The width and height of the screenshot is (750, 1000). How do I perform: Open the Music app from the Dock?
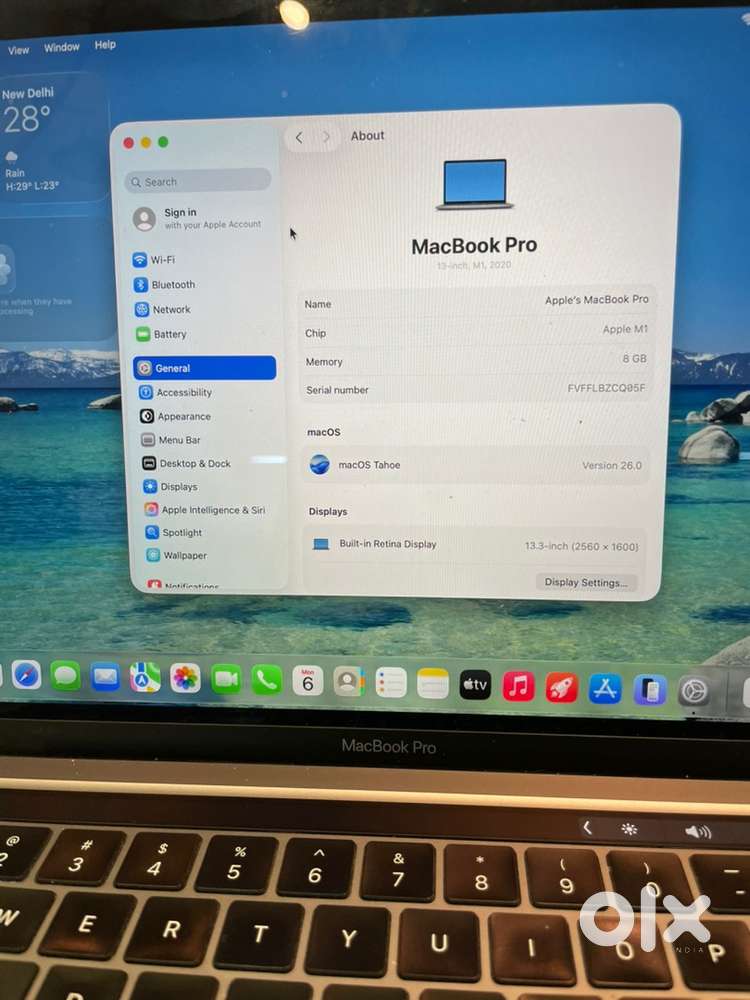click(x=518, y=686)
